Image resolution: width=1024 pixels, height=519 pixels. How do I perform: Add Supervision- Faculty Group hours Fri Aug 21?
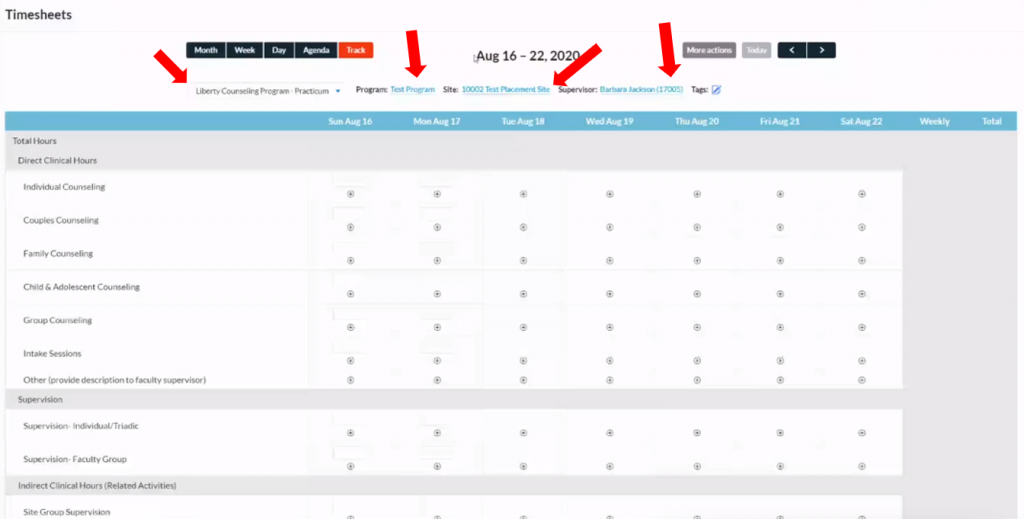(x=780, y=466)
